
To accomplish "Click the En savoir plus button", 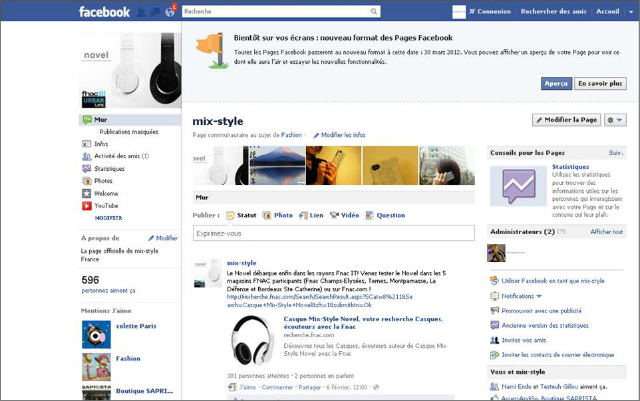I will (x=600, y=83).
